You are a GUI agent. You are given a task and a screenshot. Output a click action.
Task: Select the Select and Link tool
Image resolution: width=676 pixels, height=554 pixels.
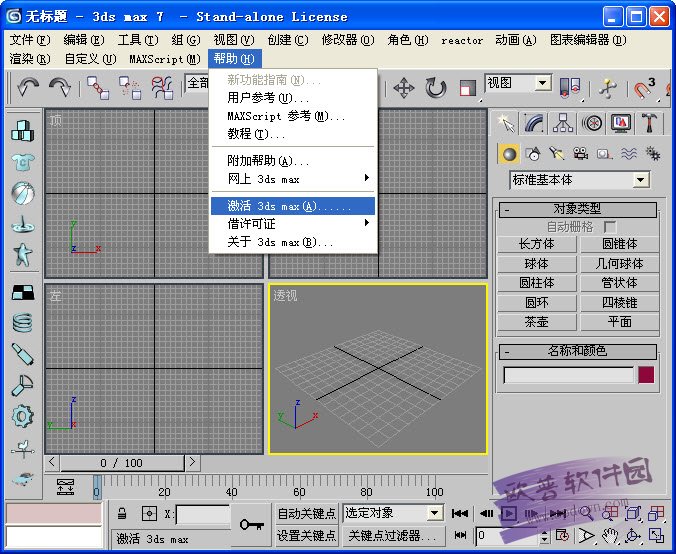[98, 88]
